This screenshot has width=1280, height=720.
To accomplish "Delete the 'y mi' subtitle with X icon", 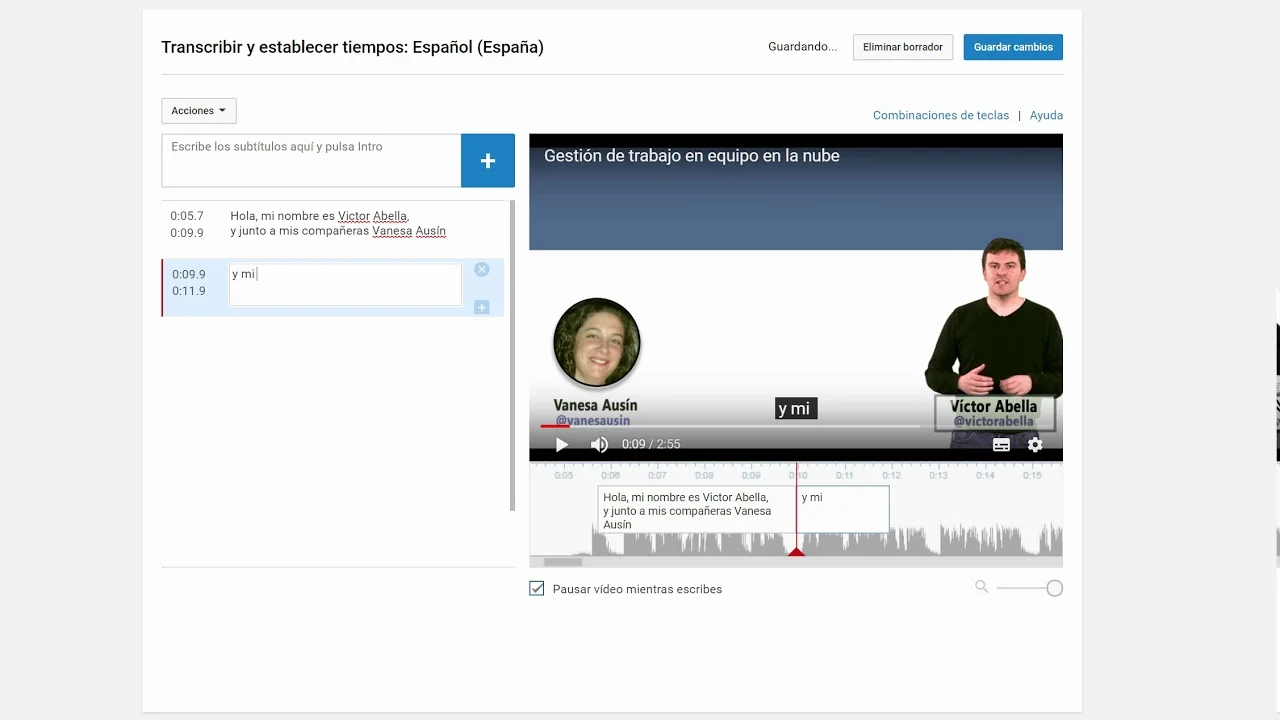I will 482,270.
